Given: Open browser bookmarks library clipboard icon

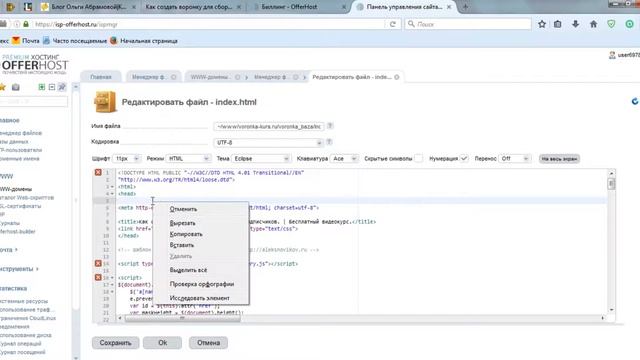Looking at the screenshot, I should [x=558, y=24].
